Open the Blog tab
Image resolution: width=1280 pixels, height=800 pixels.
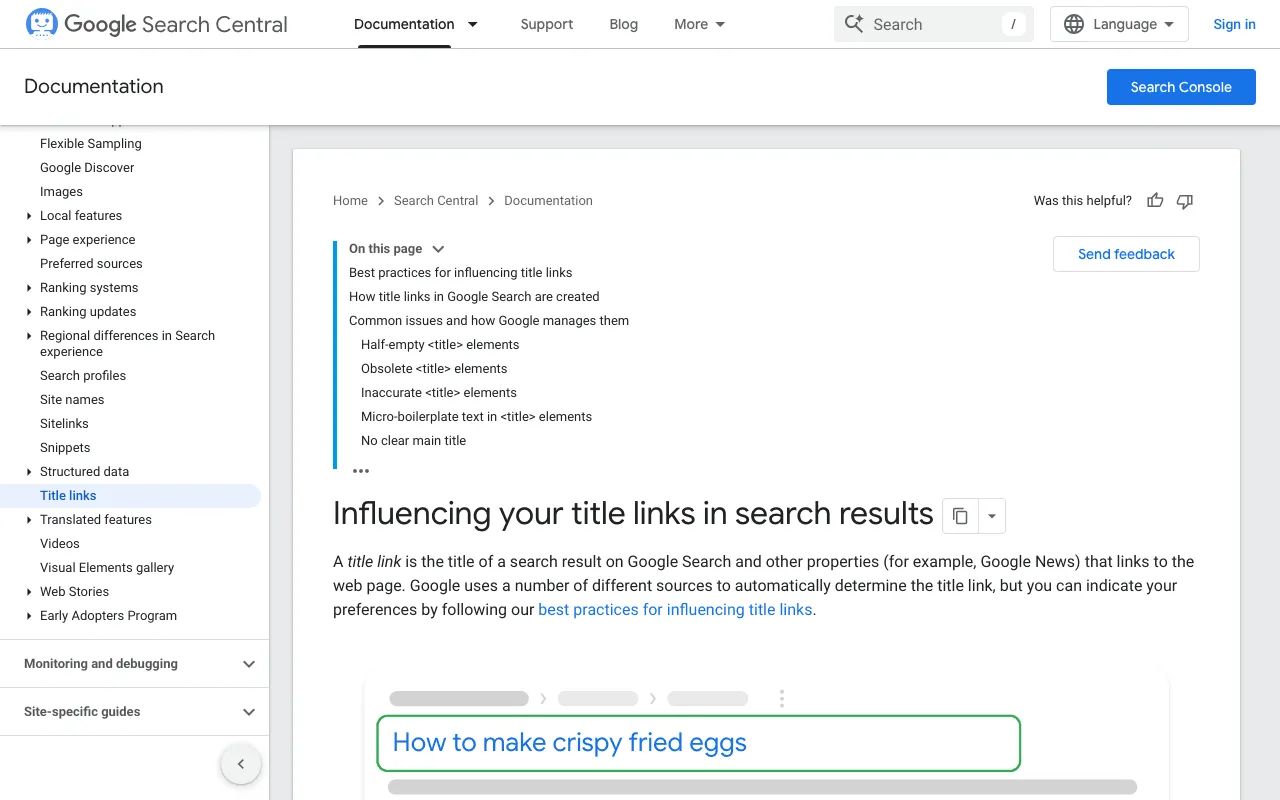[624, 24]
